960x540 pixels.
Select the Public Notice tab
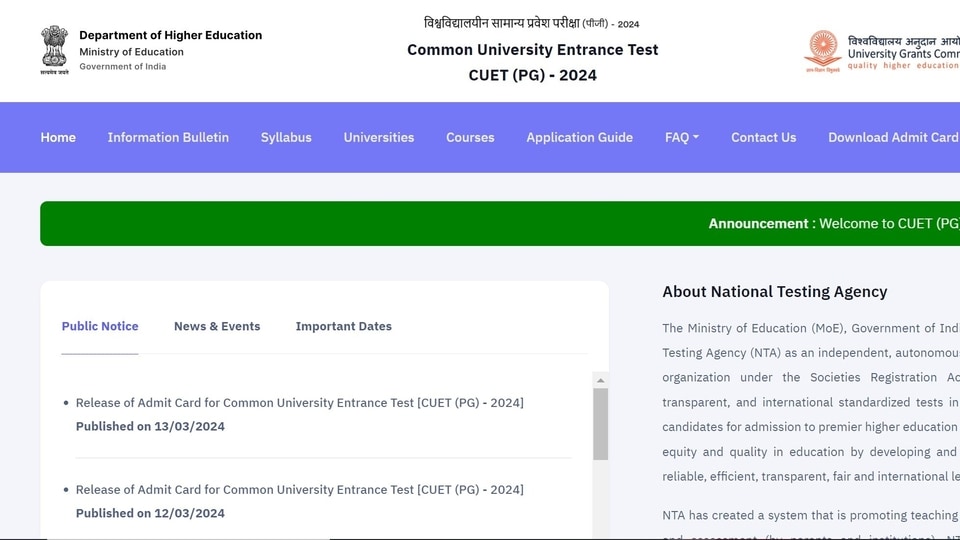[100, 326]
